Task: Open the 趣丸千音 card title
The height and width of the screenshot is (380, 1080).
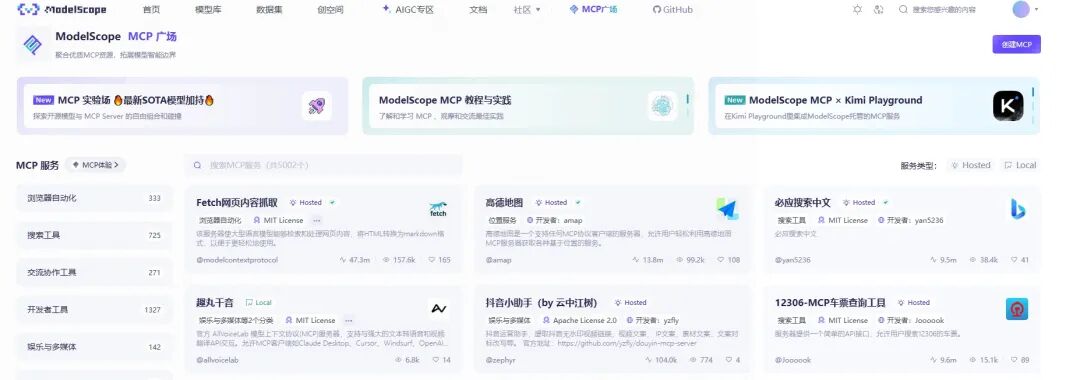Action: coord(215,302)
